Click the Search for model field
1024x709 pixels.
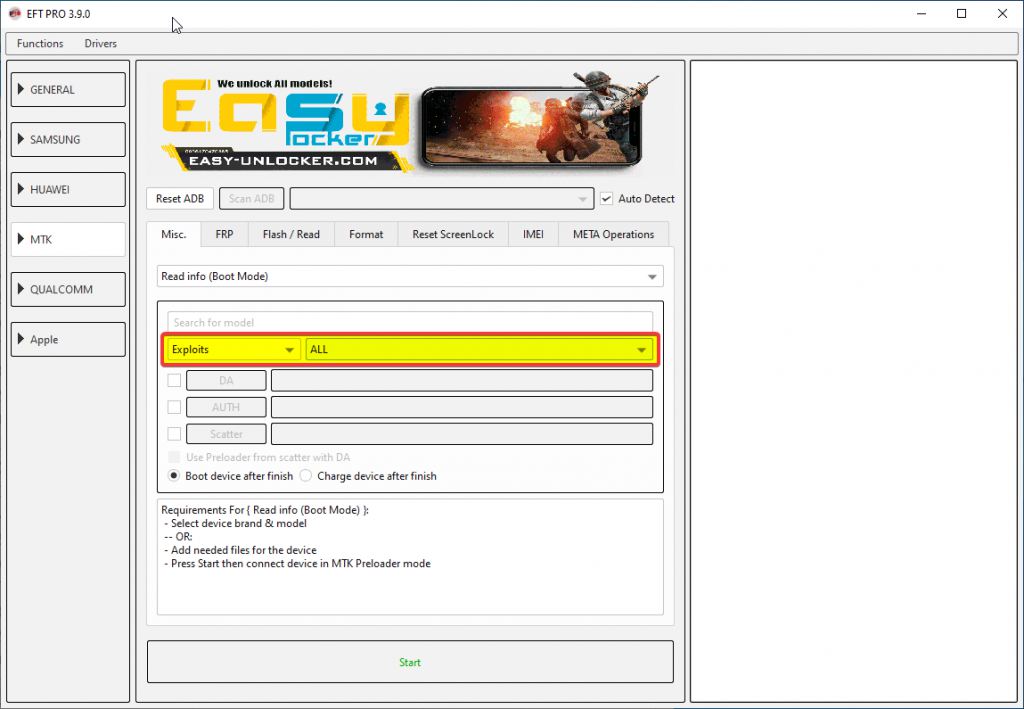410,322
